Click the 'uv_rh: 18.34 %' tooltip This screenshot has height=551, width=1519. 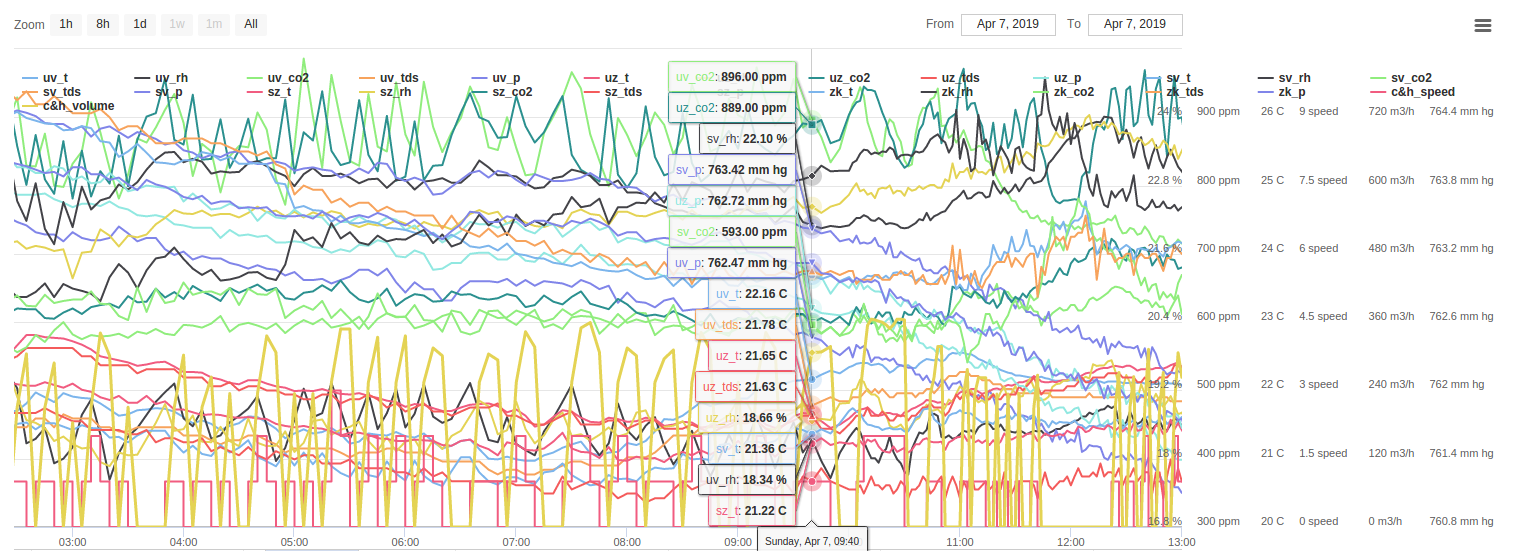747,479
